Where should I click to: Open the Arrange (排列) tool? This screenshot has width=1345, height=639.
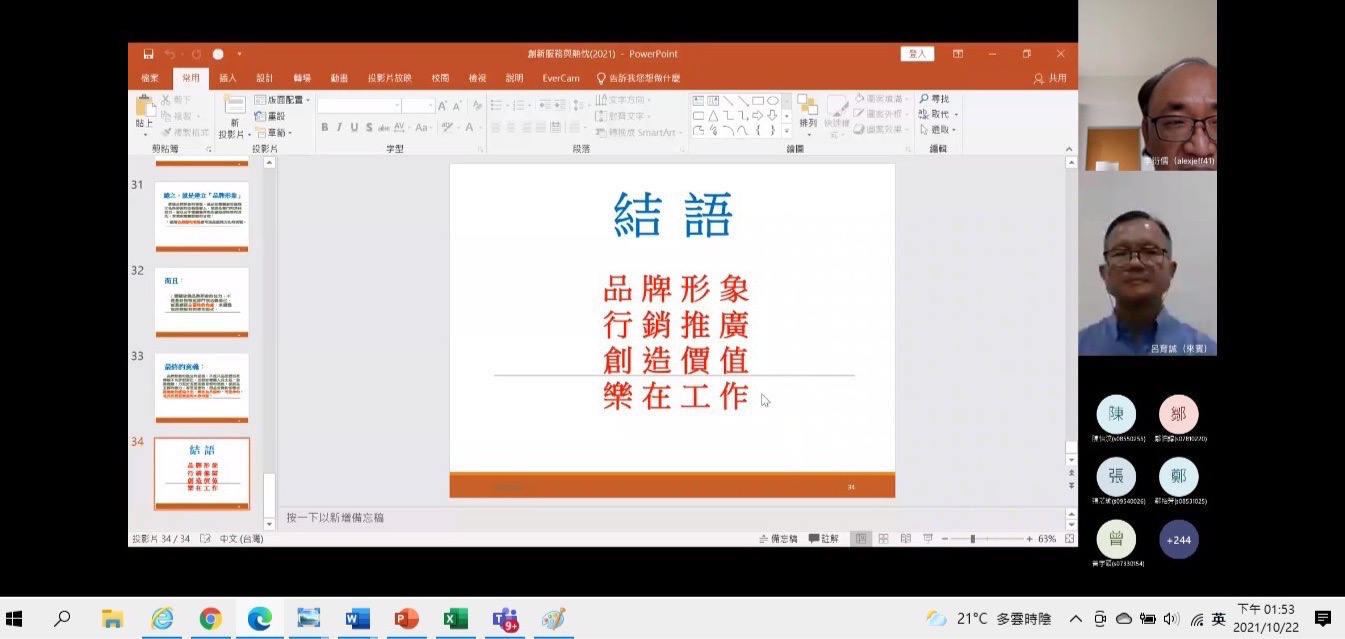pyautogui.click(x=807, y=114)
